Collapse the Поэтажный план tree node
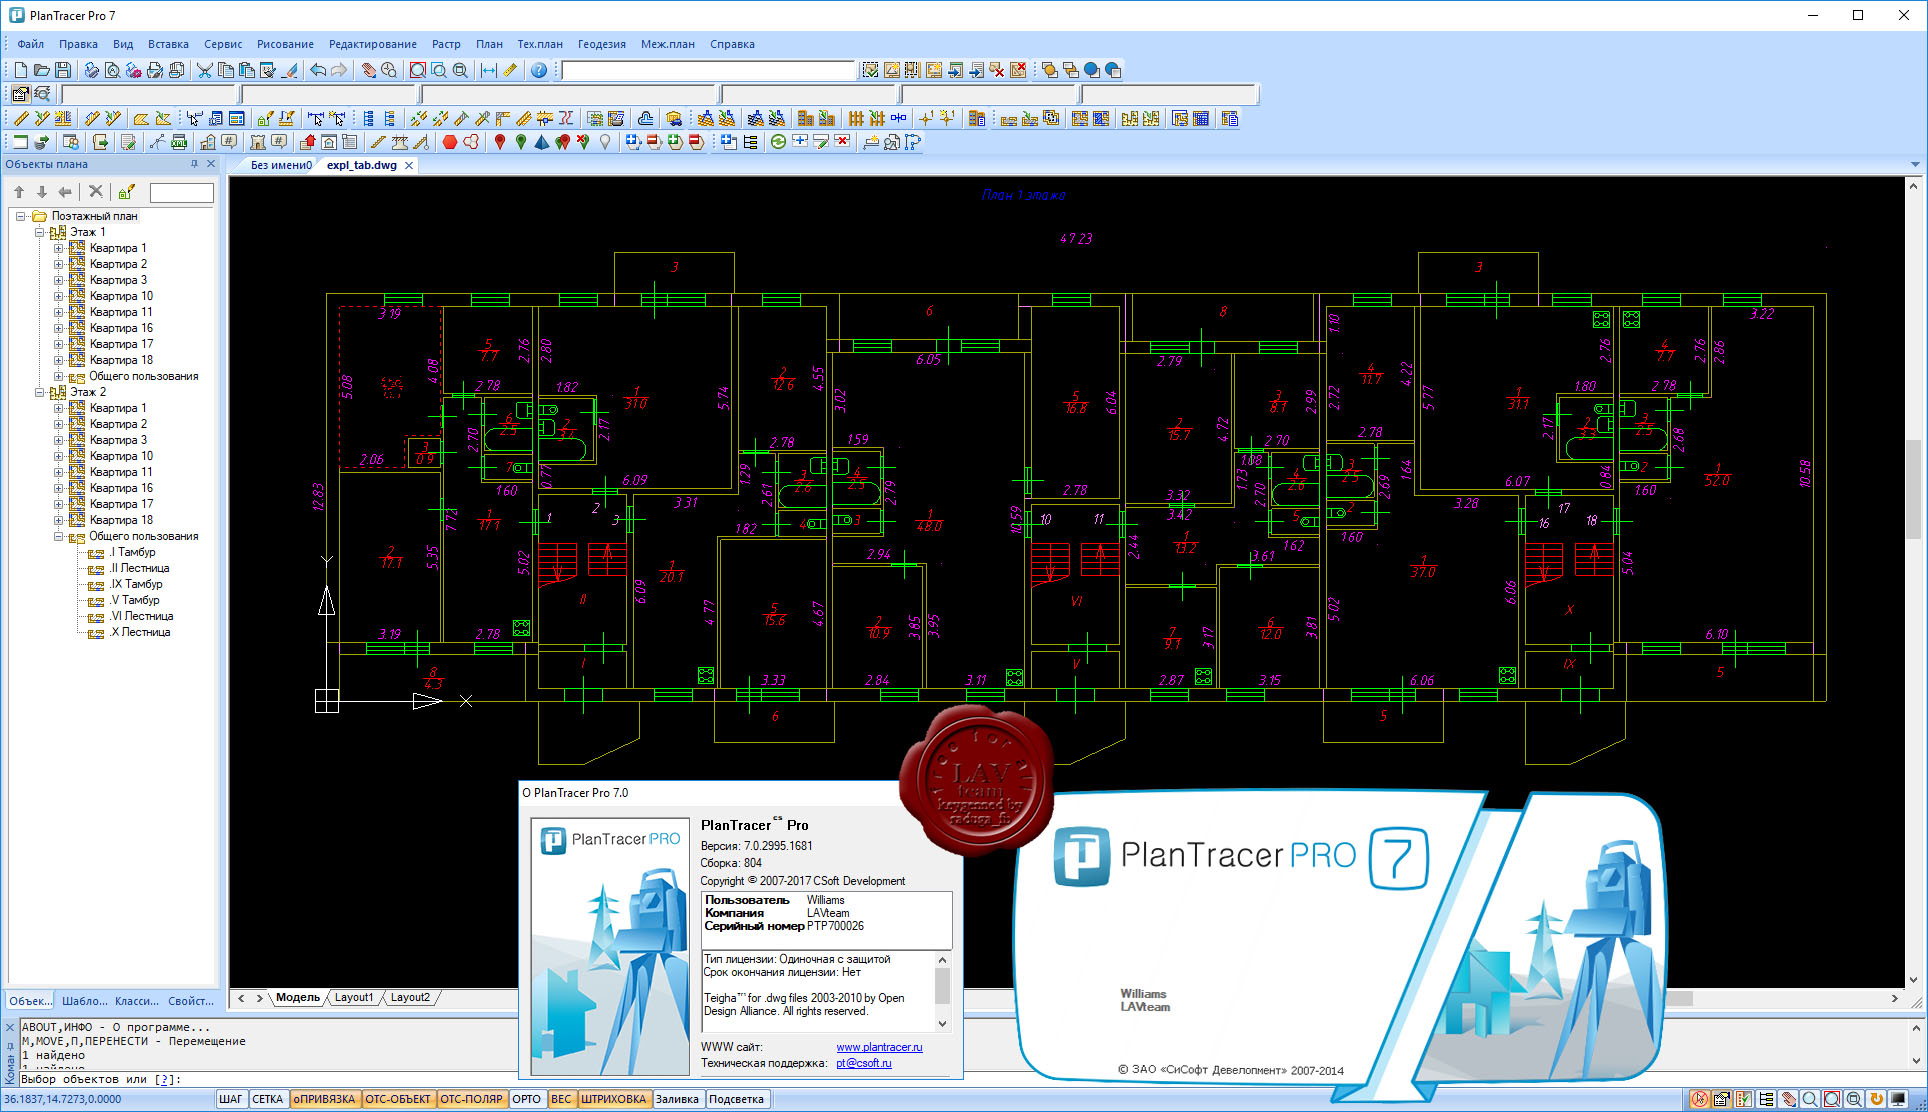Screen dimensions: 1928x1112 click(20, 216)
